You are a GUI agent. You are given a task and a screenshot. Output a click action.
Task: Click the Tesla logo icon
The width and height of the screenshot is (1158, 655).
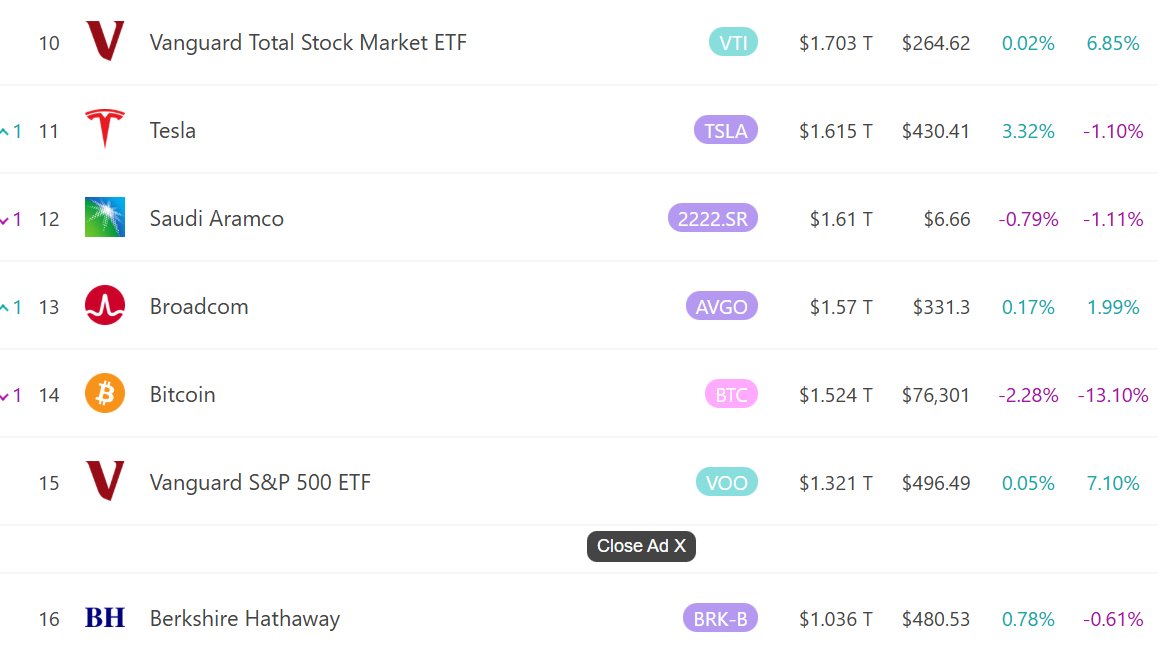tap(105, 130)
